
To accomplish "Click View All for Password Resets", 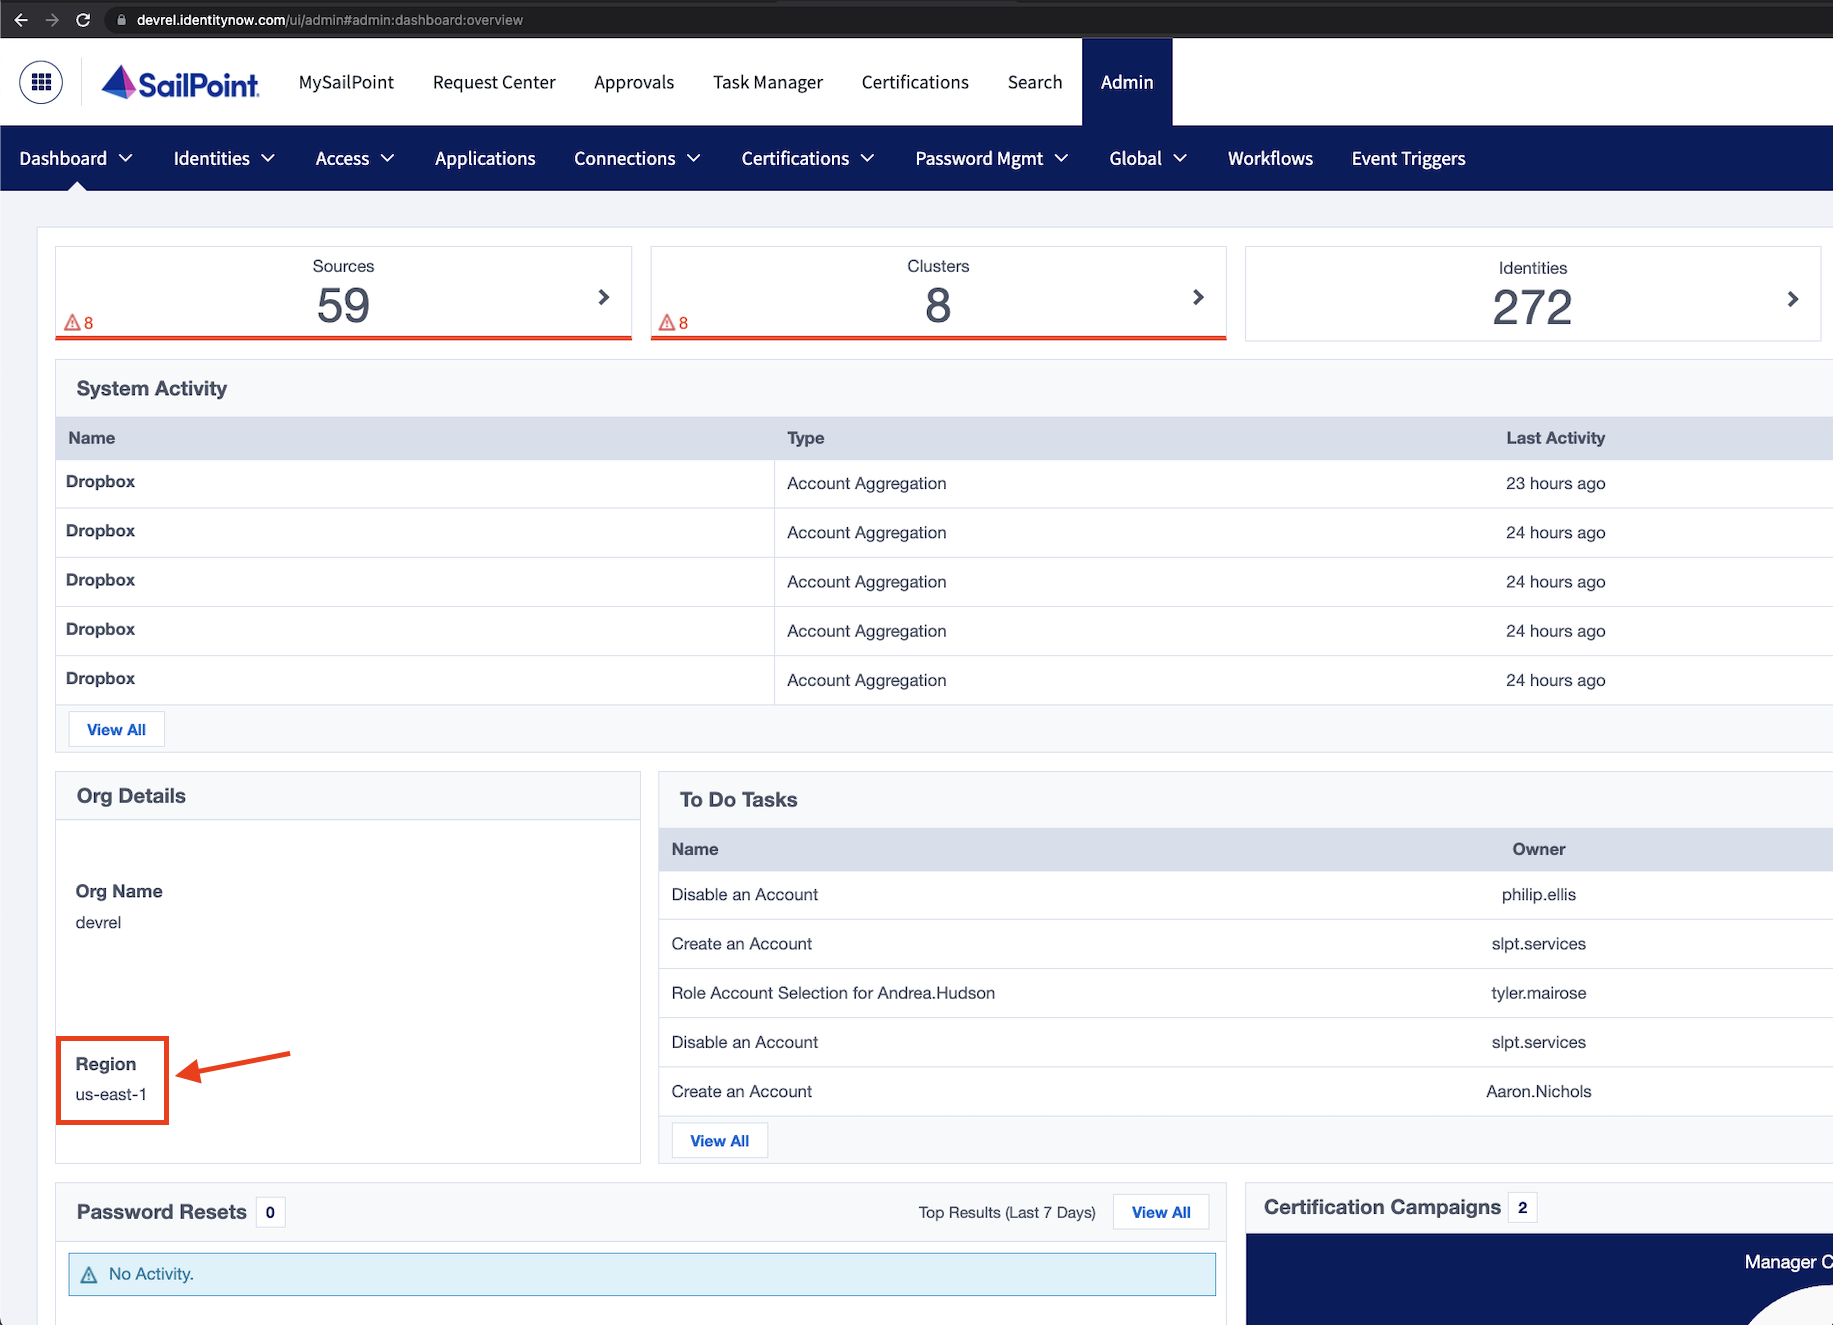I will (1160, 1212).
